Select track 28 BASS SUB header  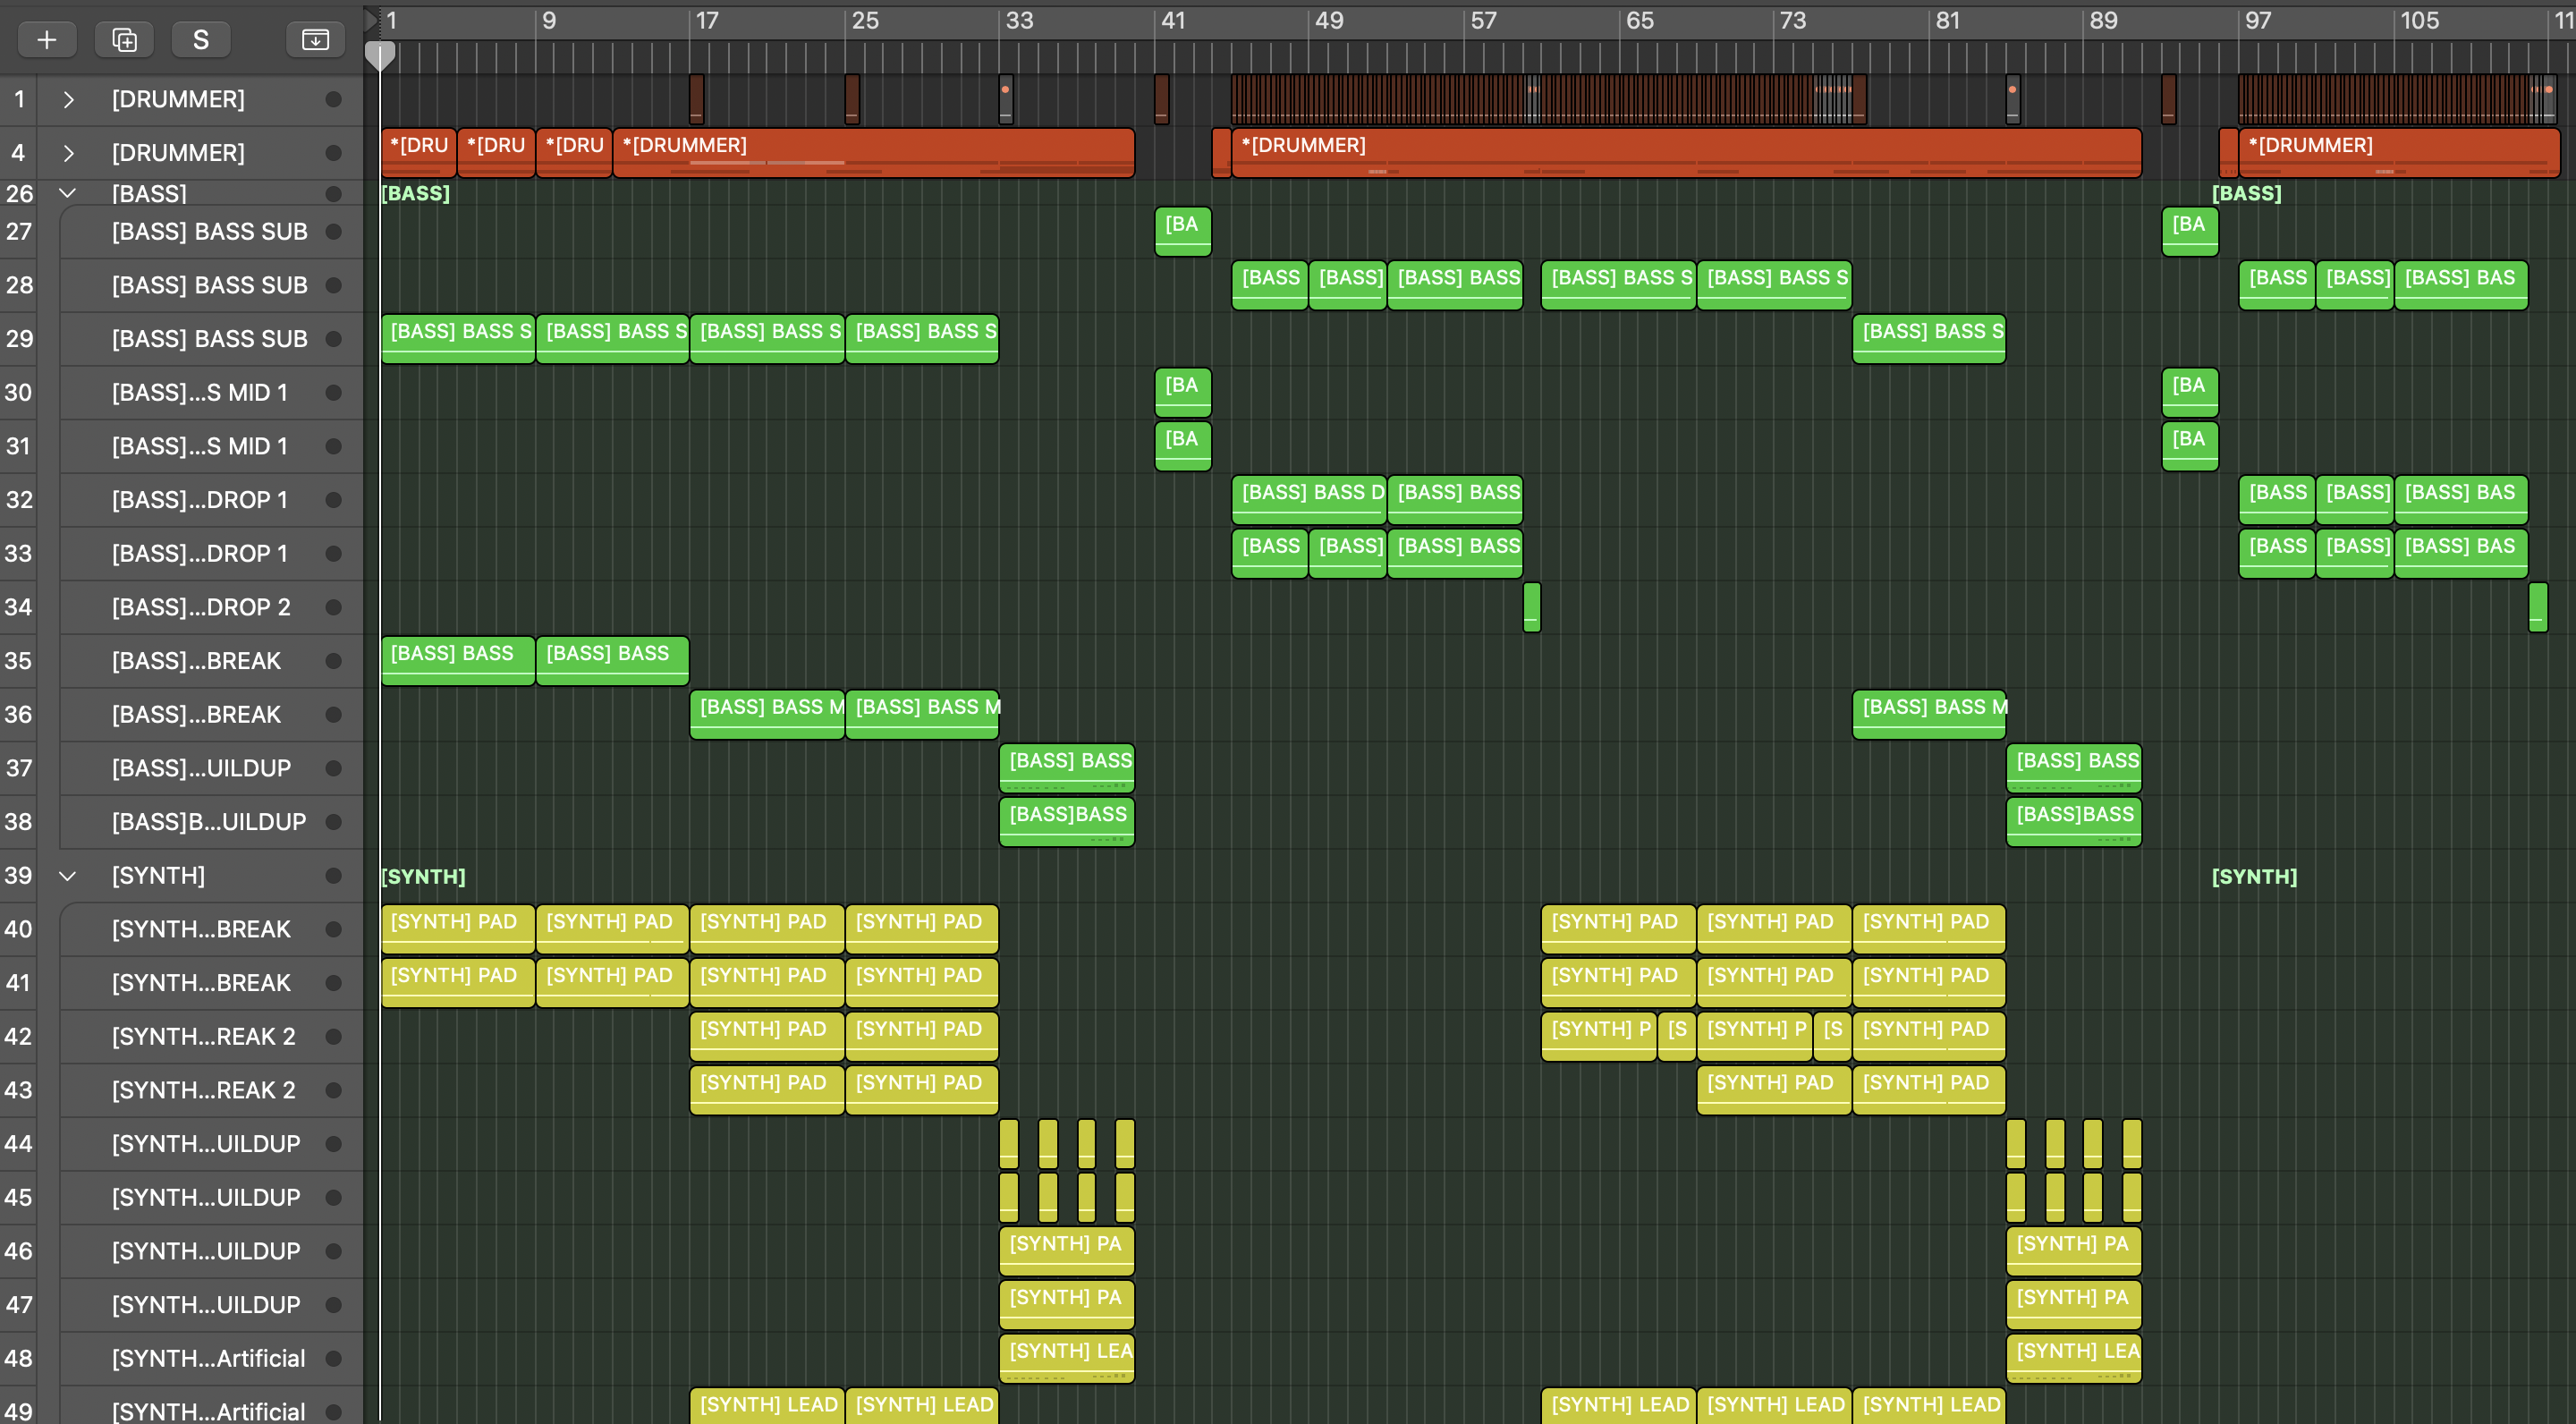click(x=210, y=285)
